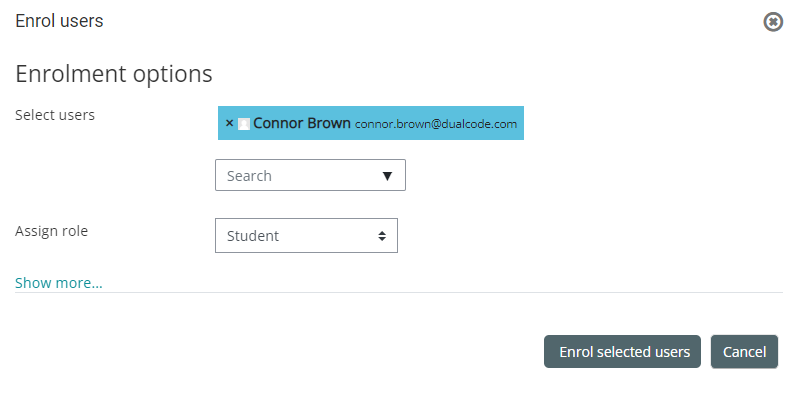
Task: Click the divider line under Show more
Action: point(399,292)
